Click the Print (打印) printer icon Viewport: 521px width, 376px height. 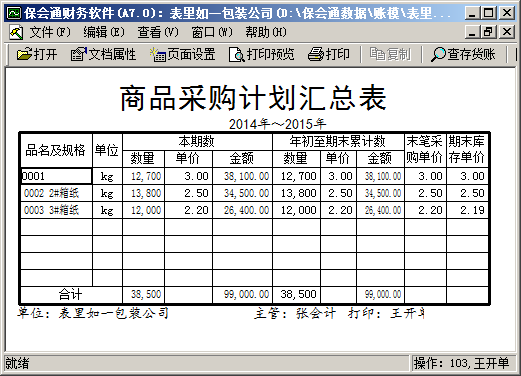[x=315, y=54]
